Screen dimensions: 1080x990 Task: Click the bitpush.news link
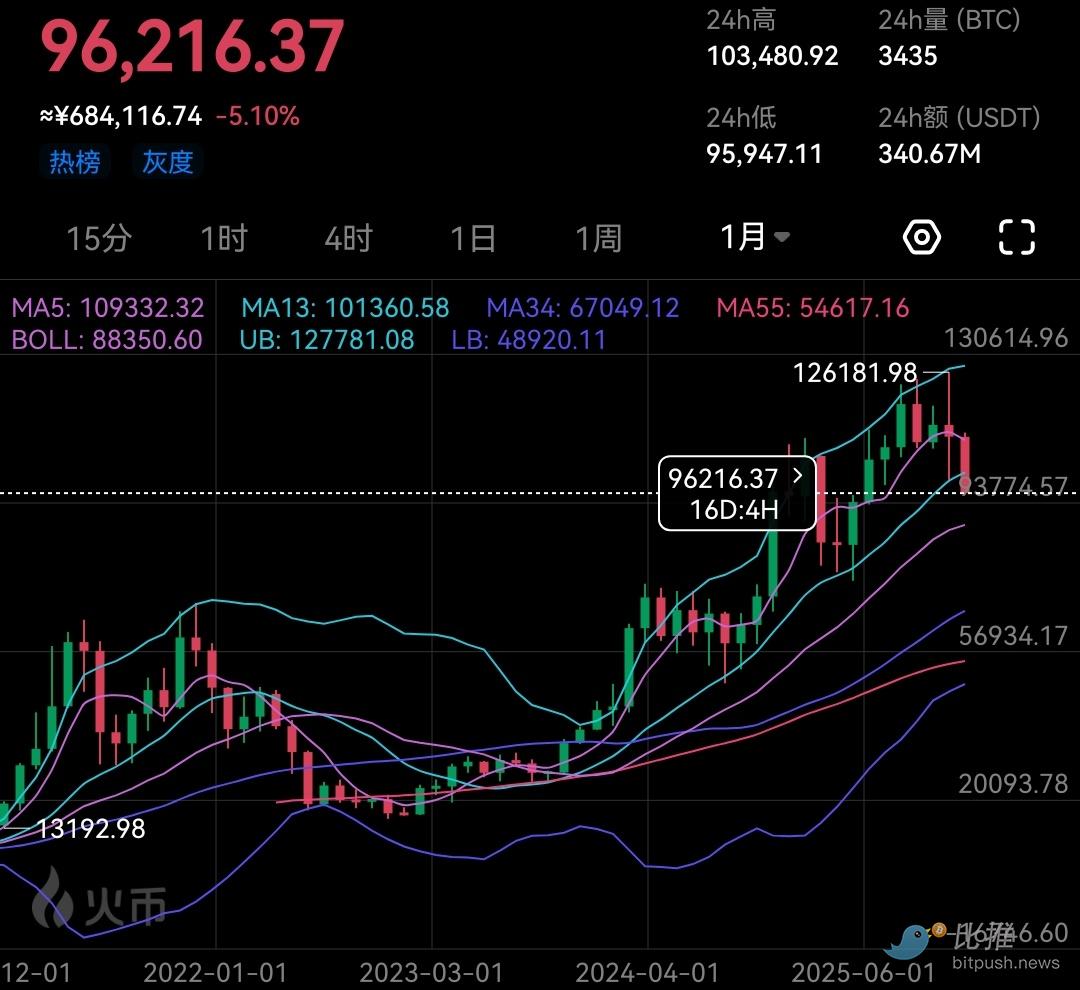(1005, 964)
